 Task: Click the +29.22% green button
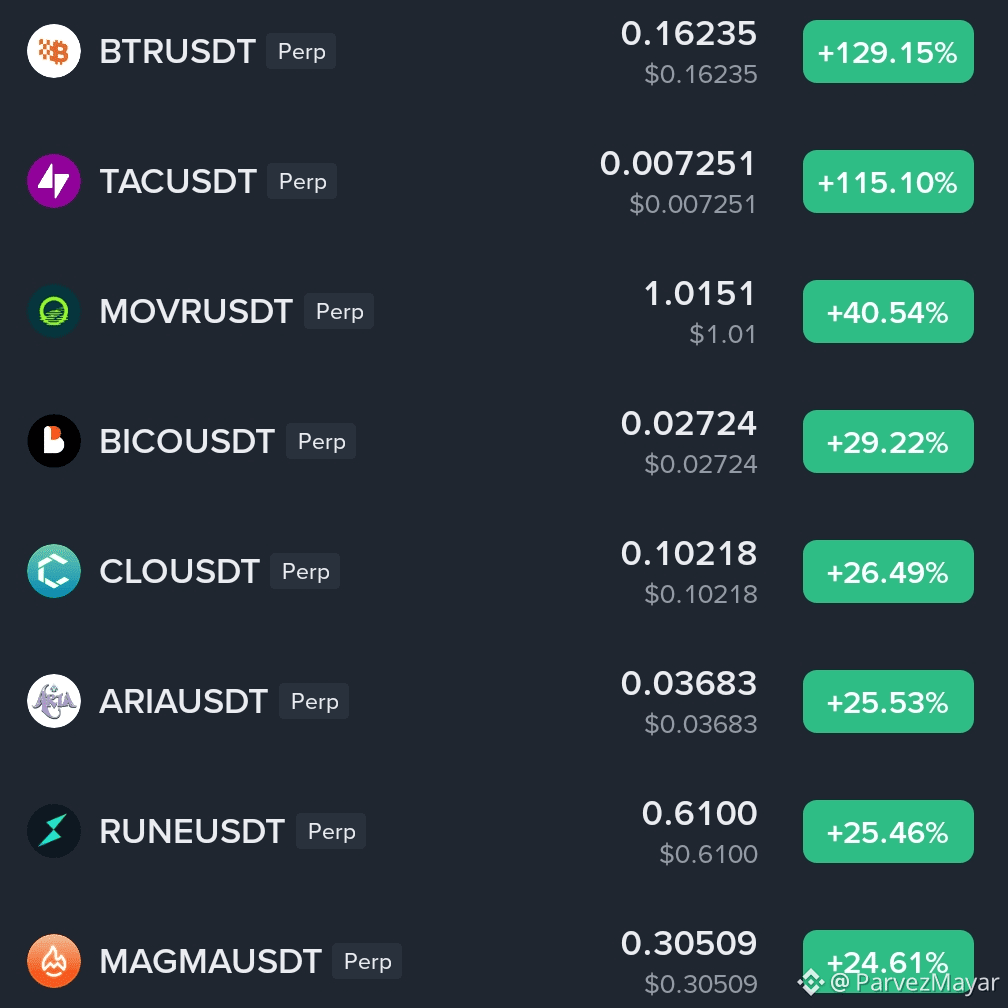888,442
